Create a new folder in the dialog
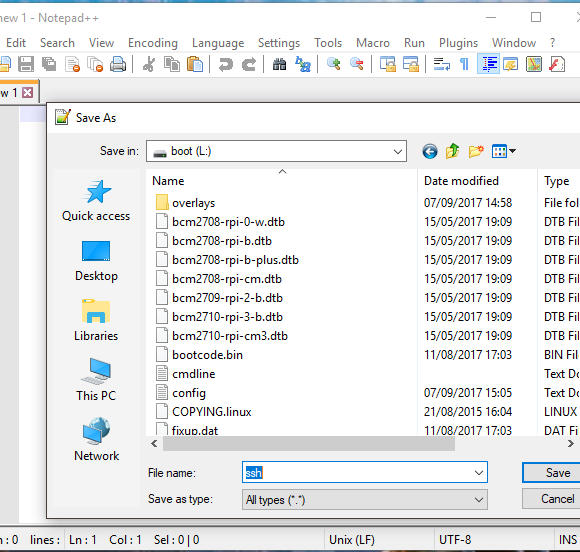The width and height of the screenshot is (580, 552). click(476, 151)
